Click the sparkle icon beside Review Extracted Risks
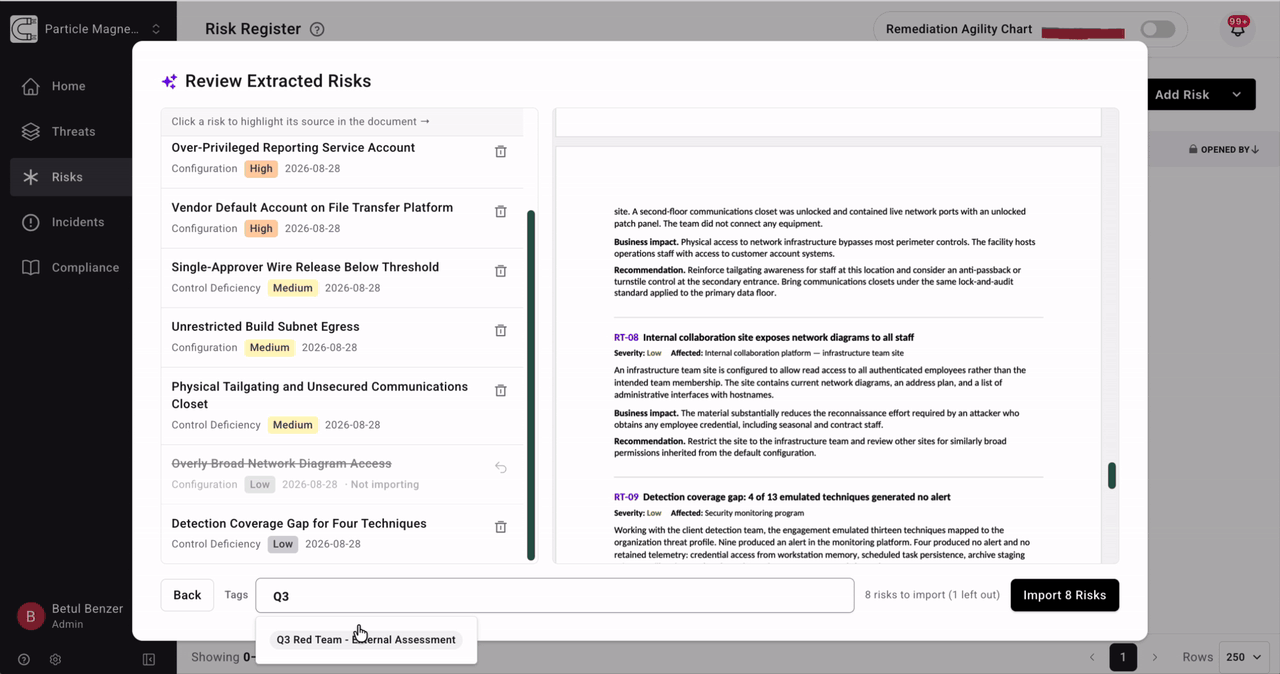Screen dimensions: 1280x674 pos(169,82)
